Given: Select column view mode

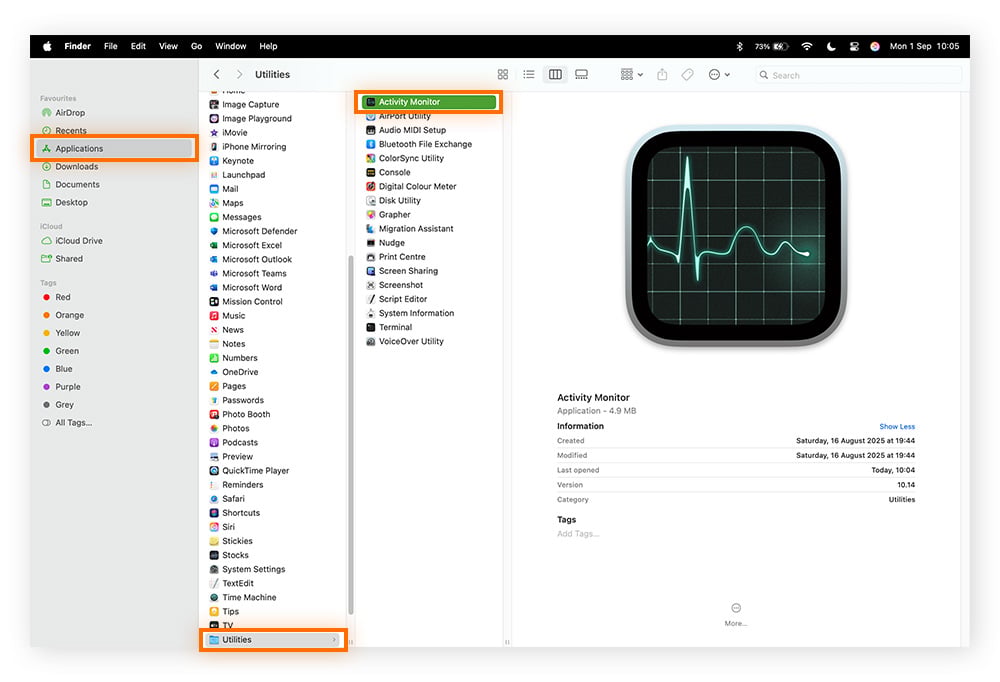Looking at the screenshot, I should point(555,75).
